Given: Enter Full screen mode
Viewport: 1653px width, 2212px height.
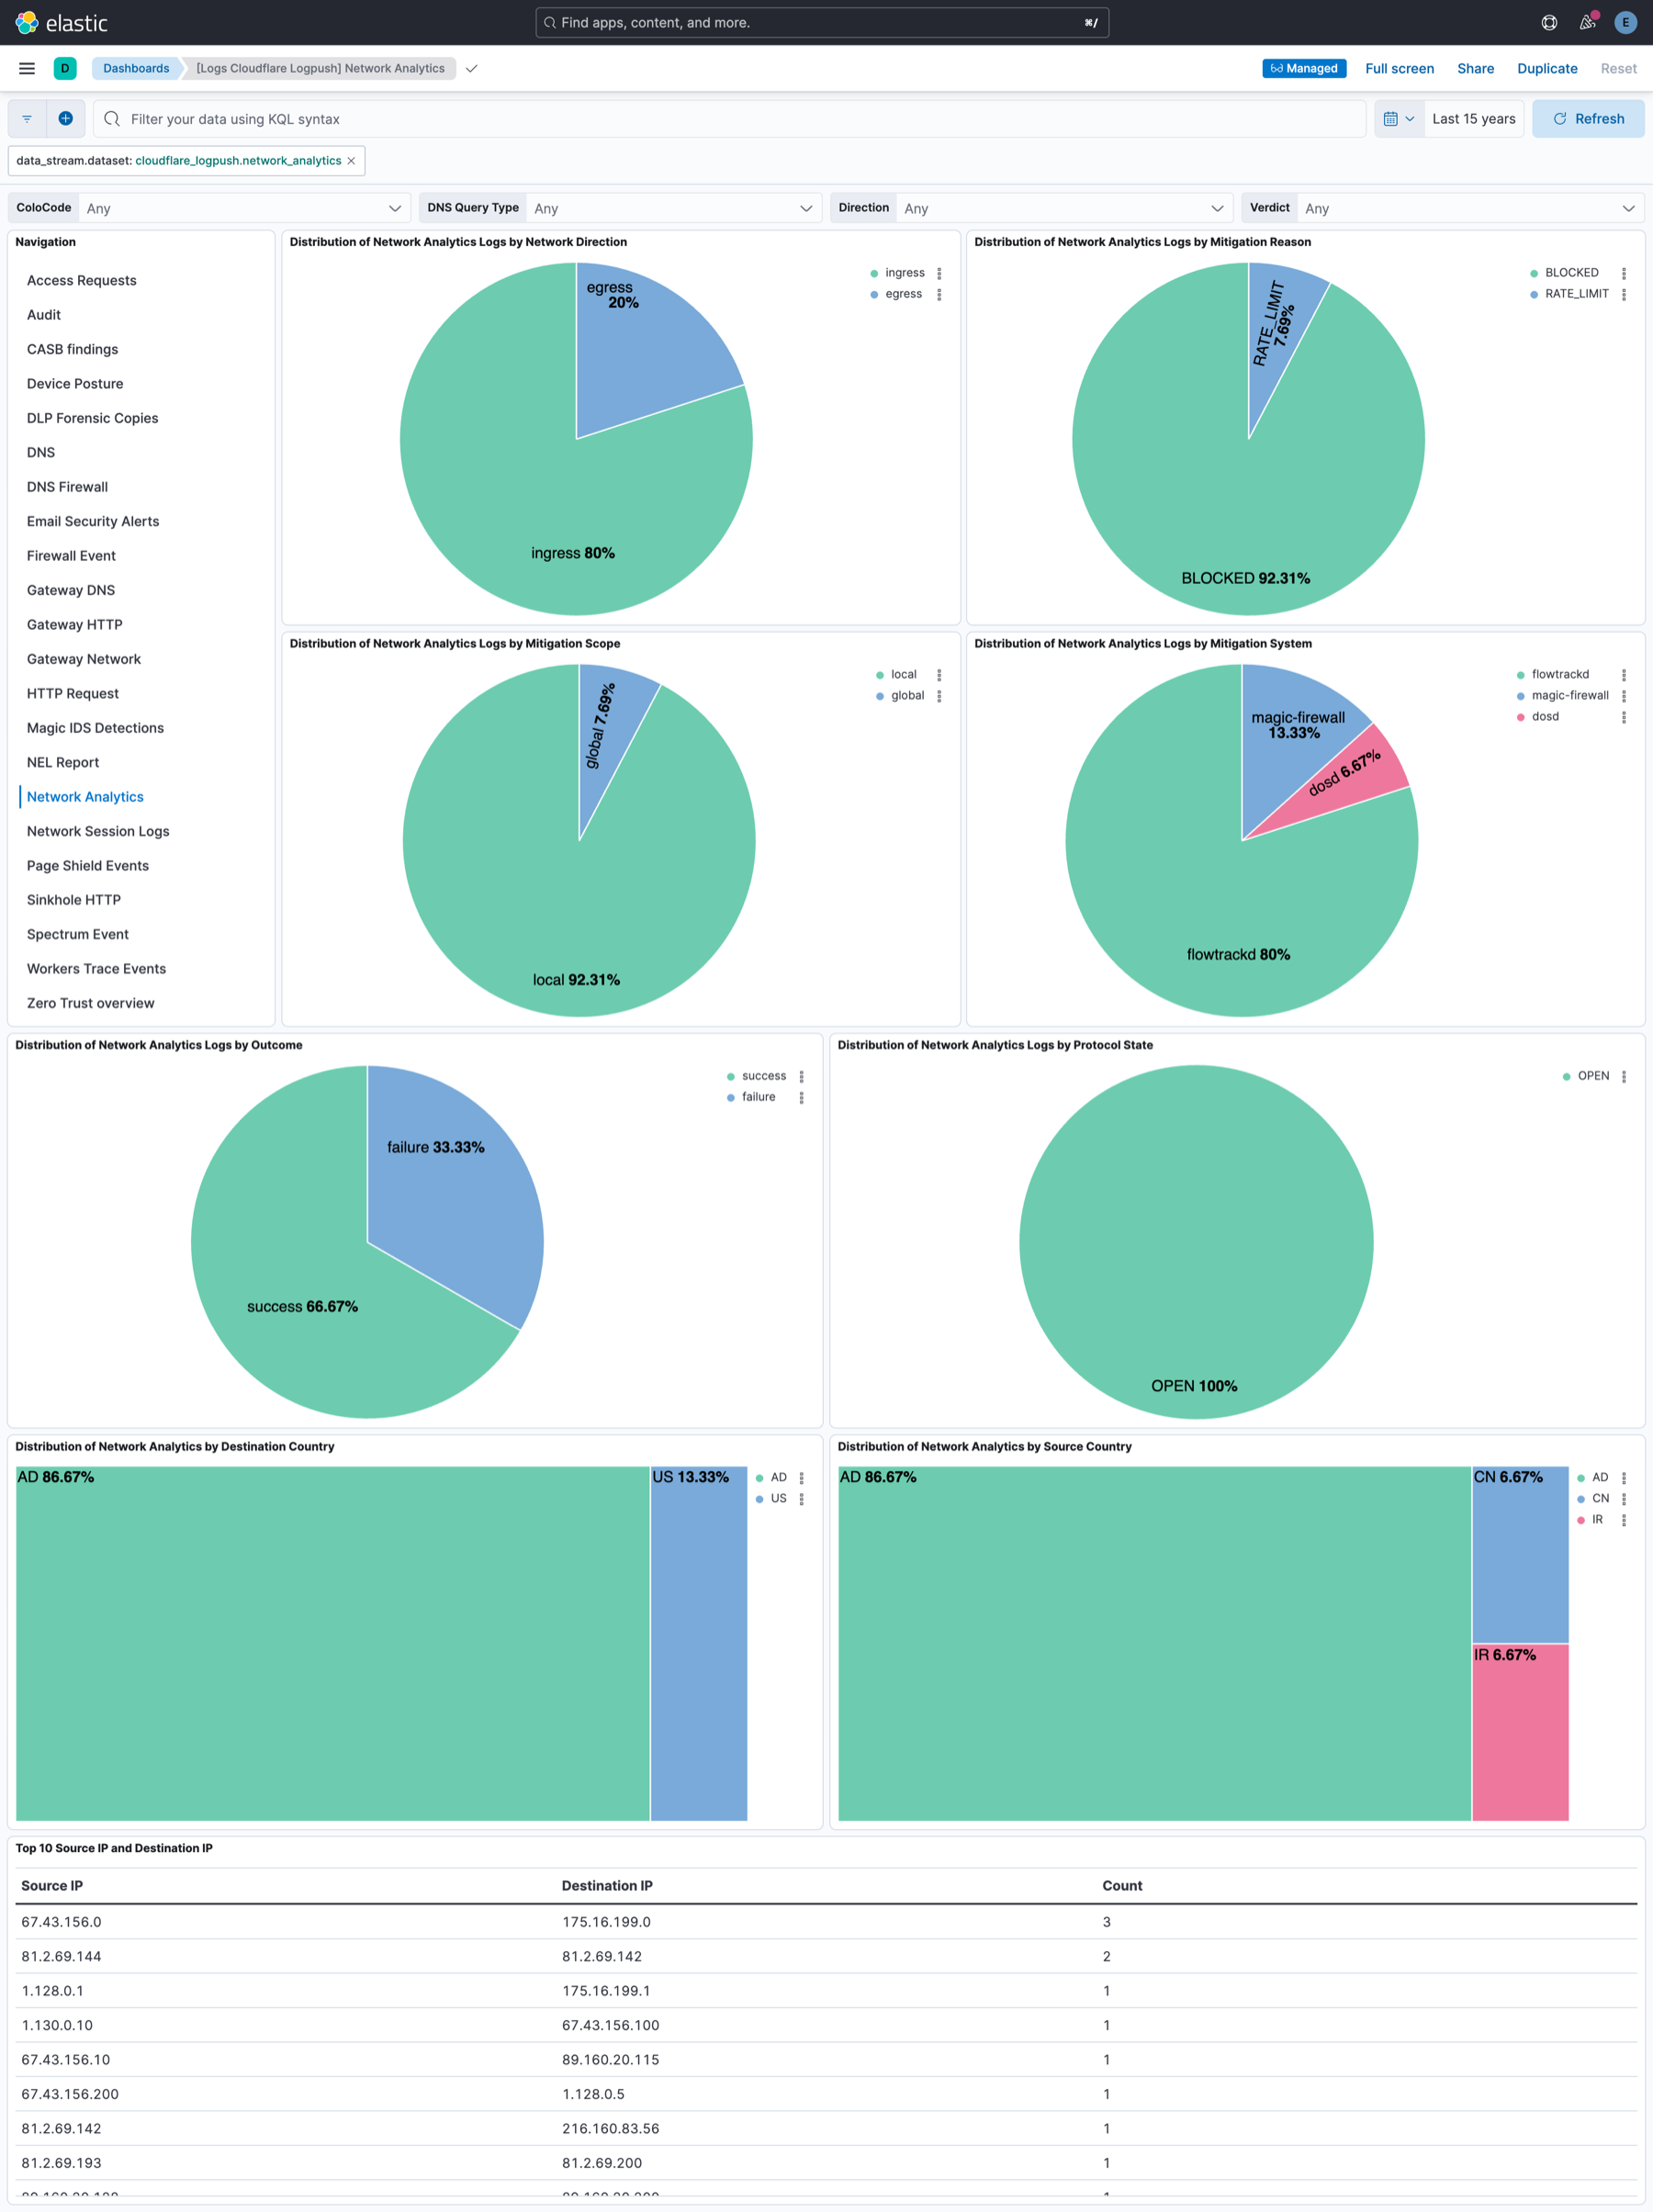Looking at the screenshot, I should pyautogui.click(x=1399, y=68).
